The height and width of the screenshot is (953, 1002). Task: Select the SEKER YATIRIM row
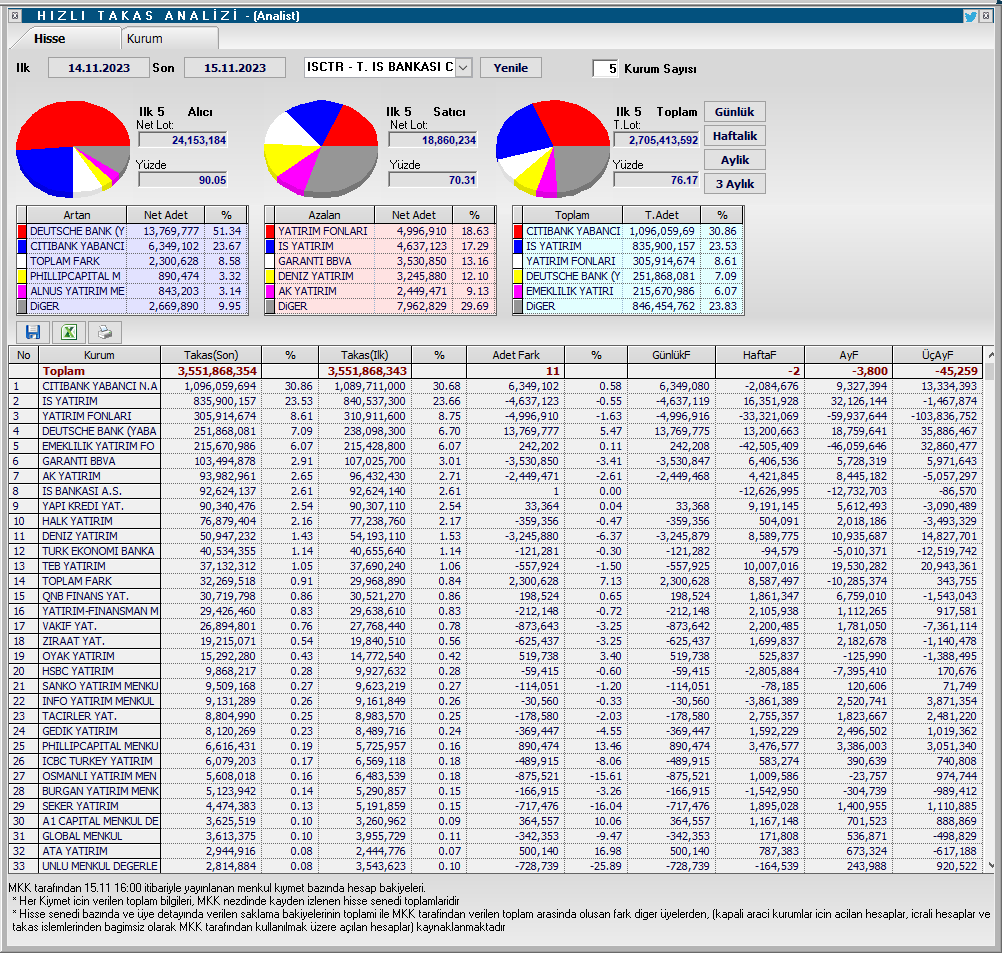click(495, 806)
